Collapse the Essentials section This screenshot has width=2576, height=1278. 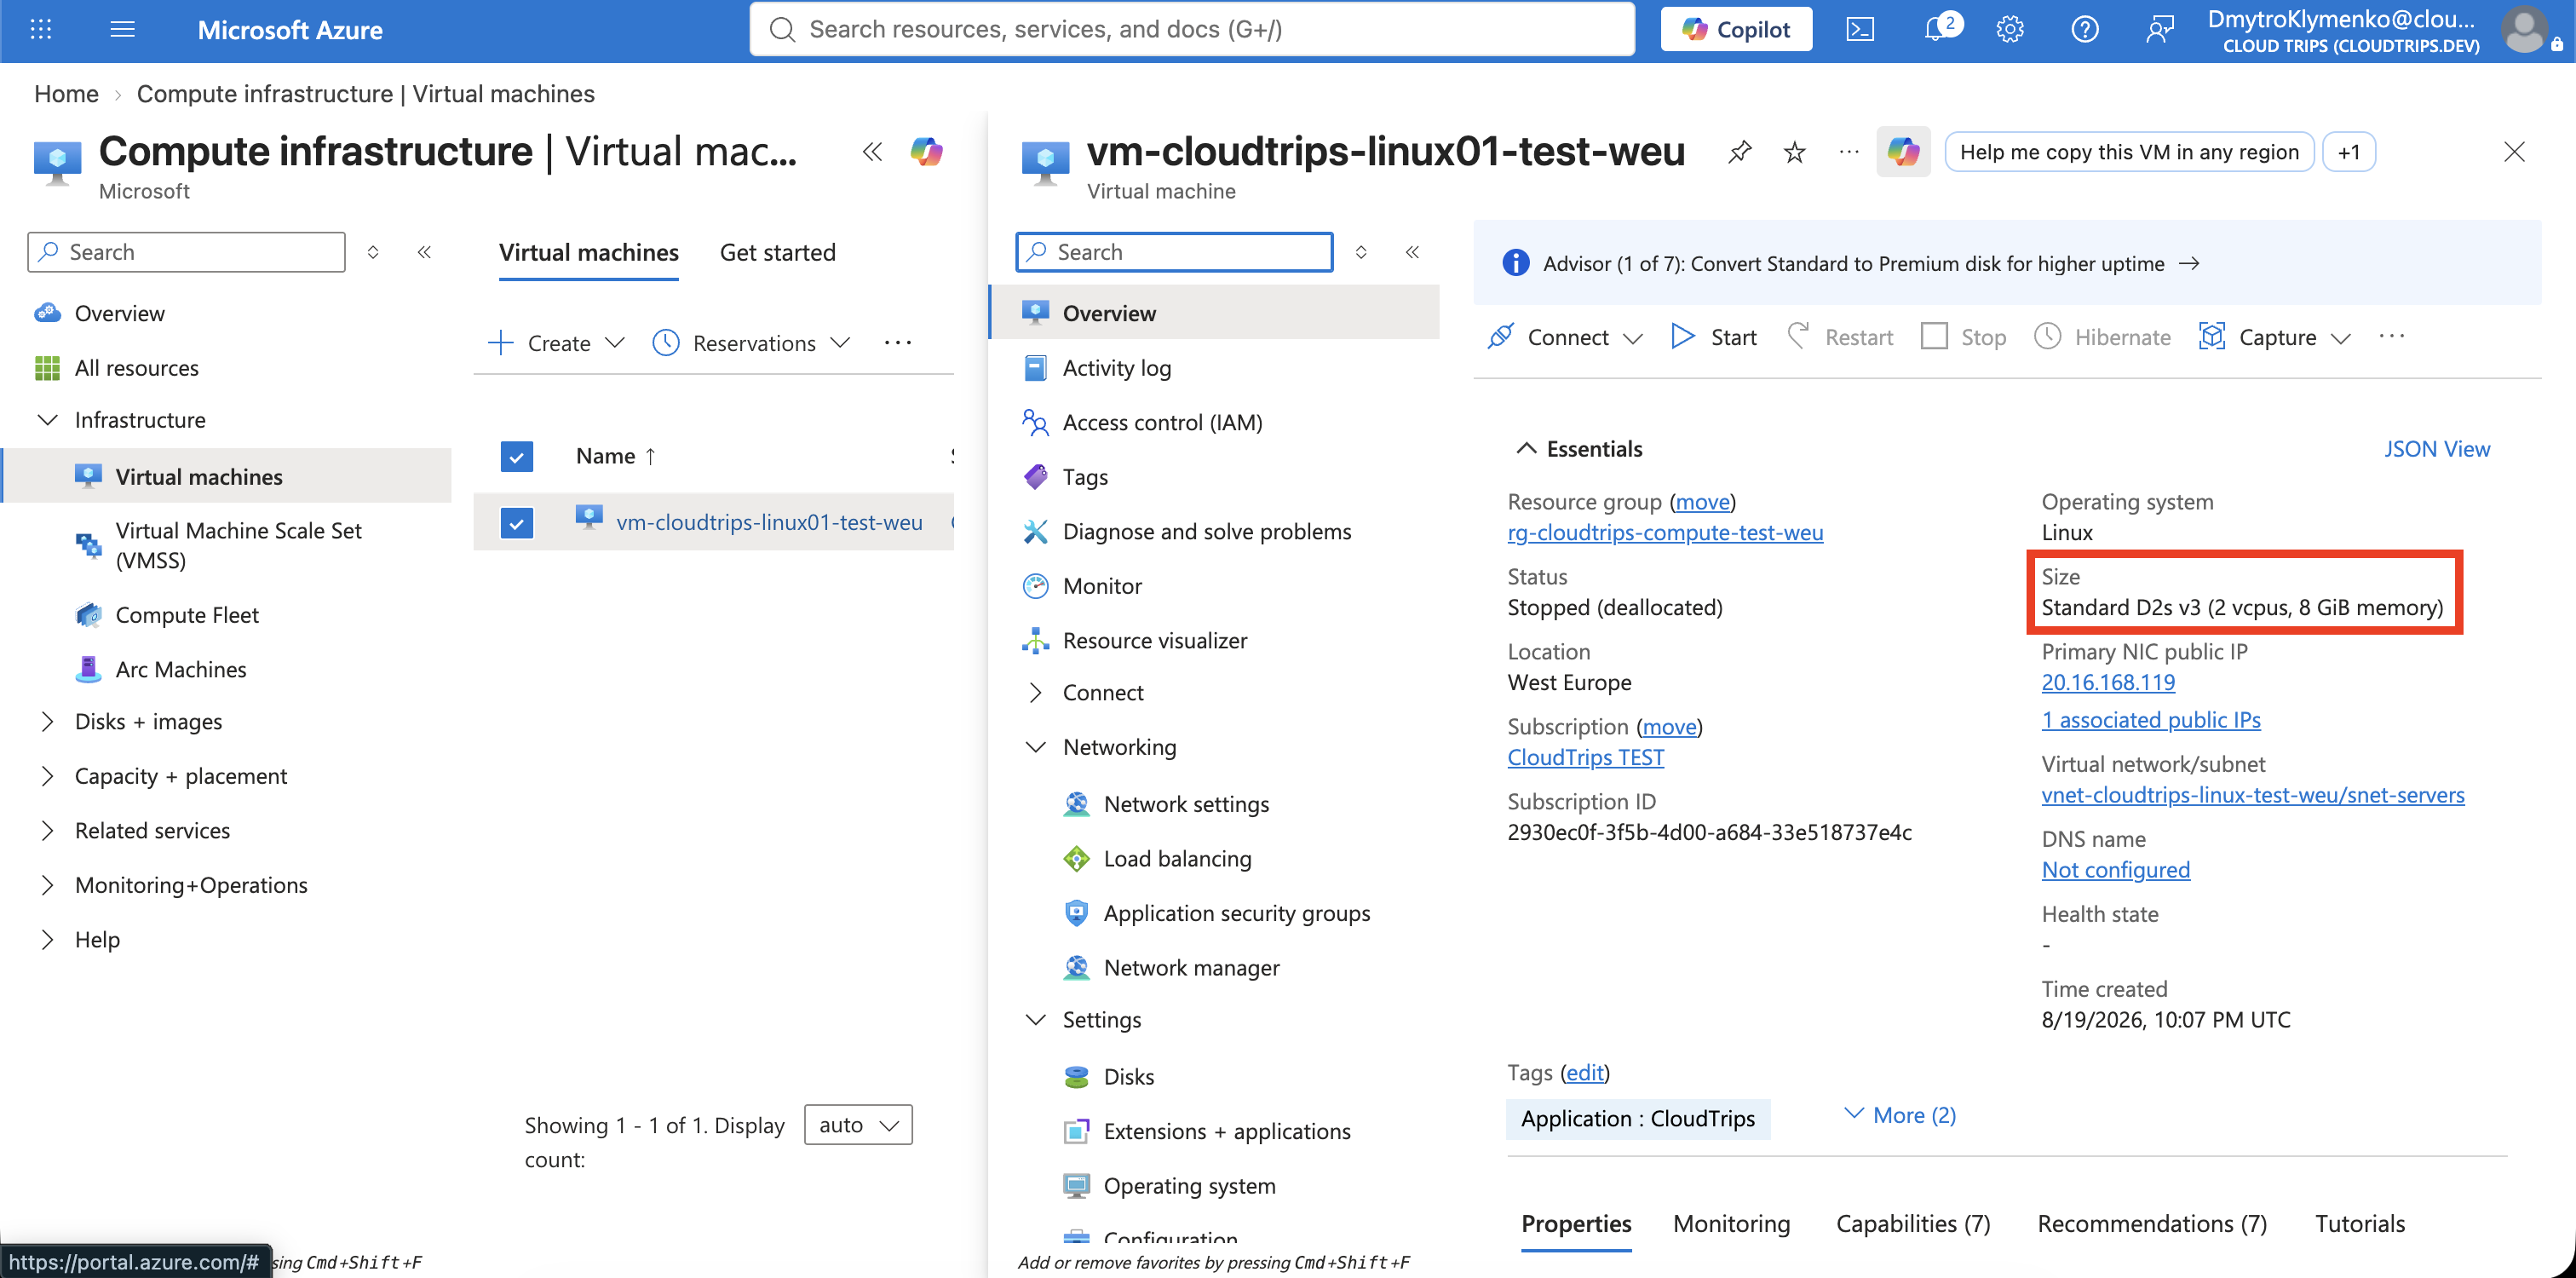1526,449
